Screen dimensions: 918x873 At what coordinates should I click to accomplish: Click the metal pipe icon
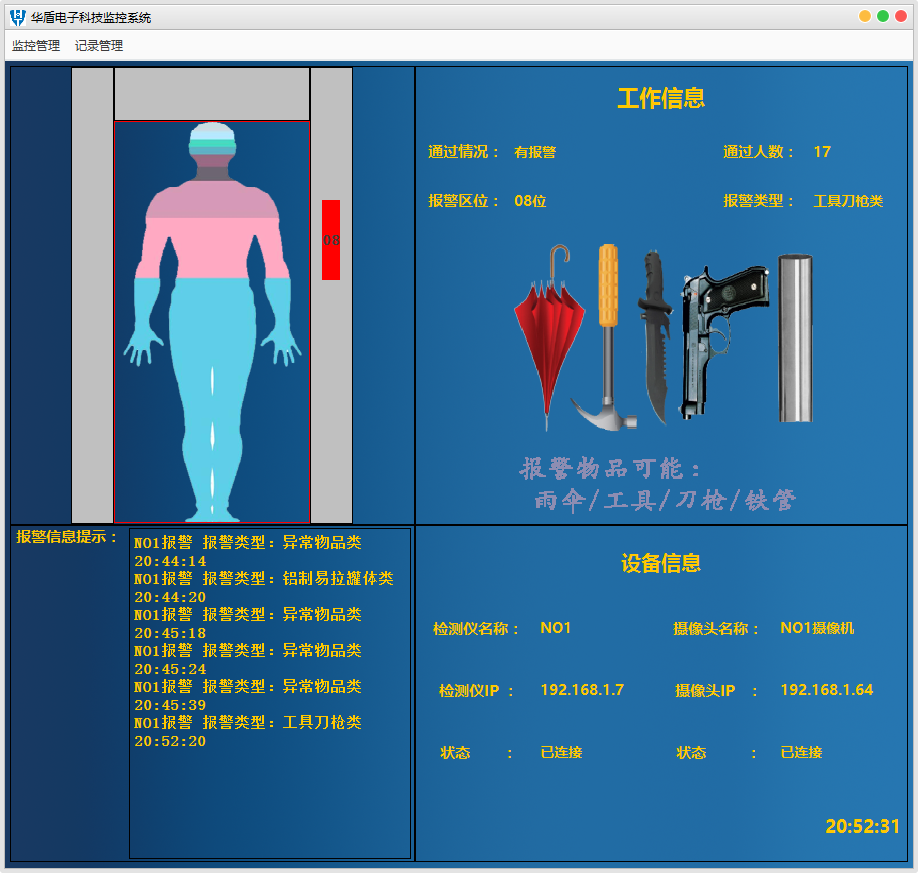click(795, 338)
